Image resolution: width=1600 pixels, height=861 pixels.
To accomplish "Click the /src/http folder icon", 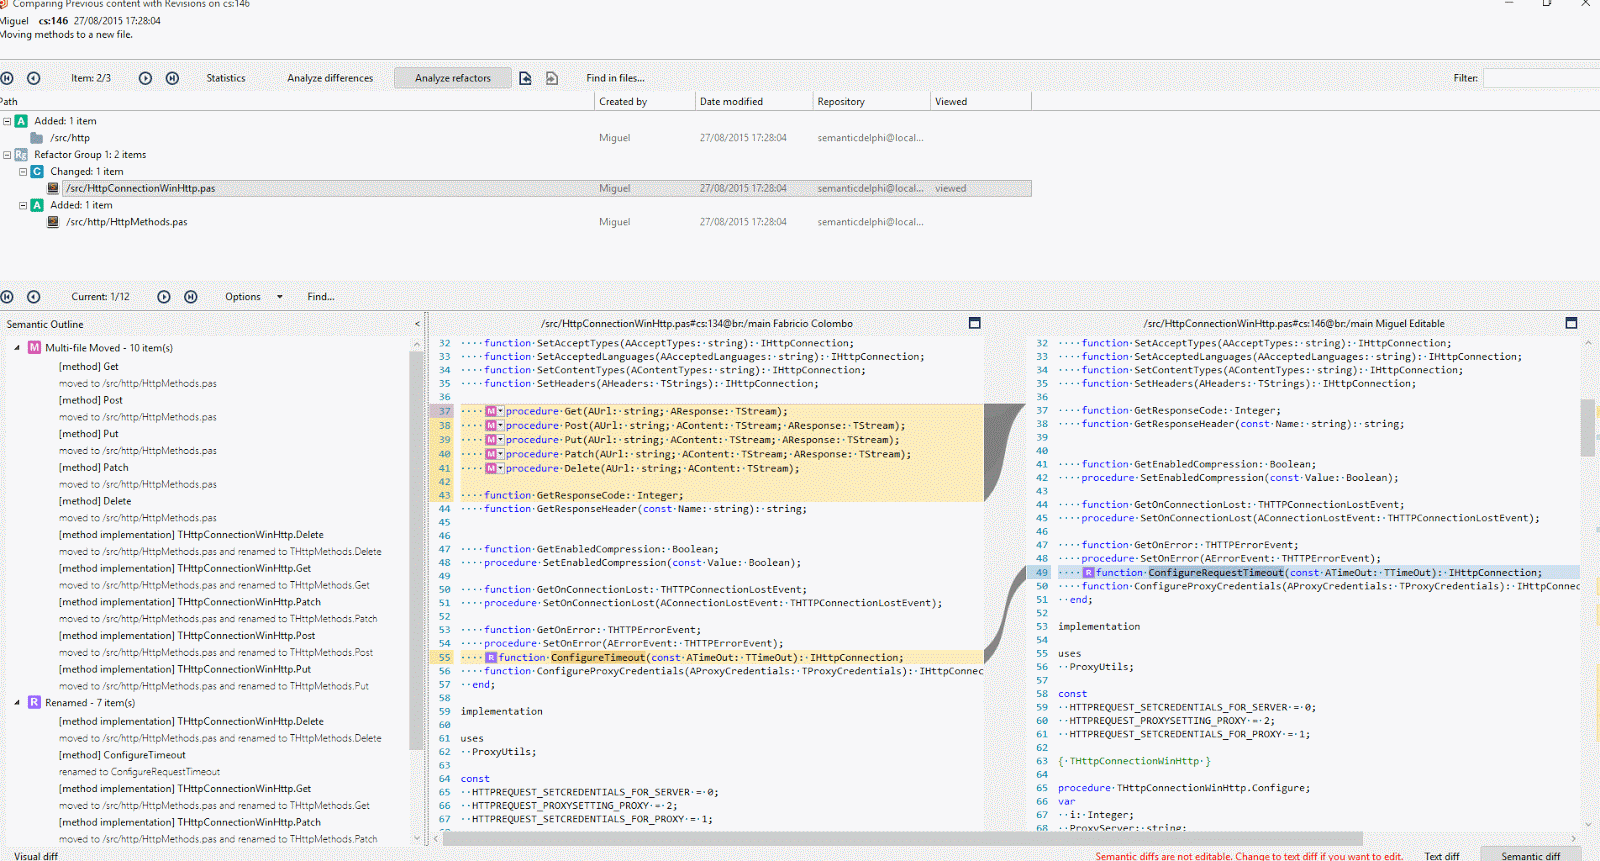I will (37, 138).
